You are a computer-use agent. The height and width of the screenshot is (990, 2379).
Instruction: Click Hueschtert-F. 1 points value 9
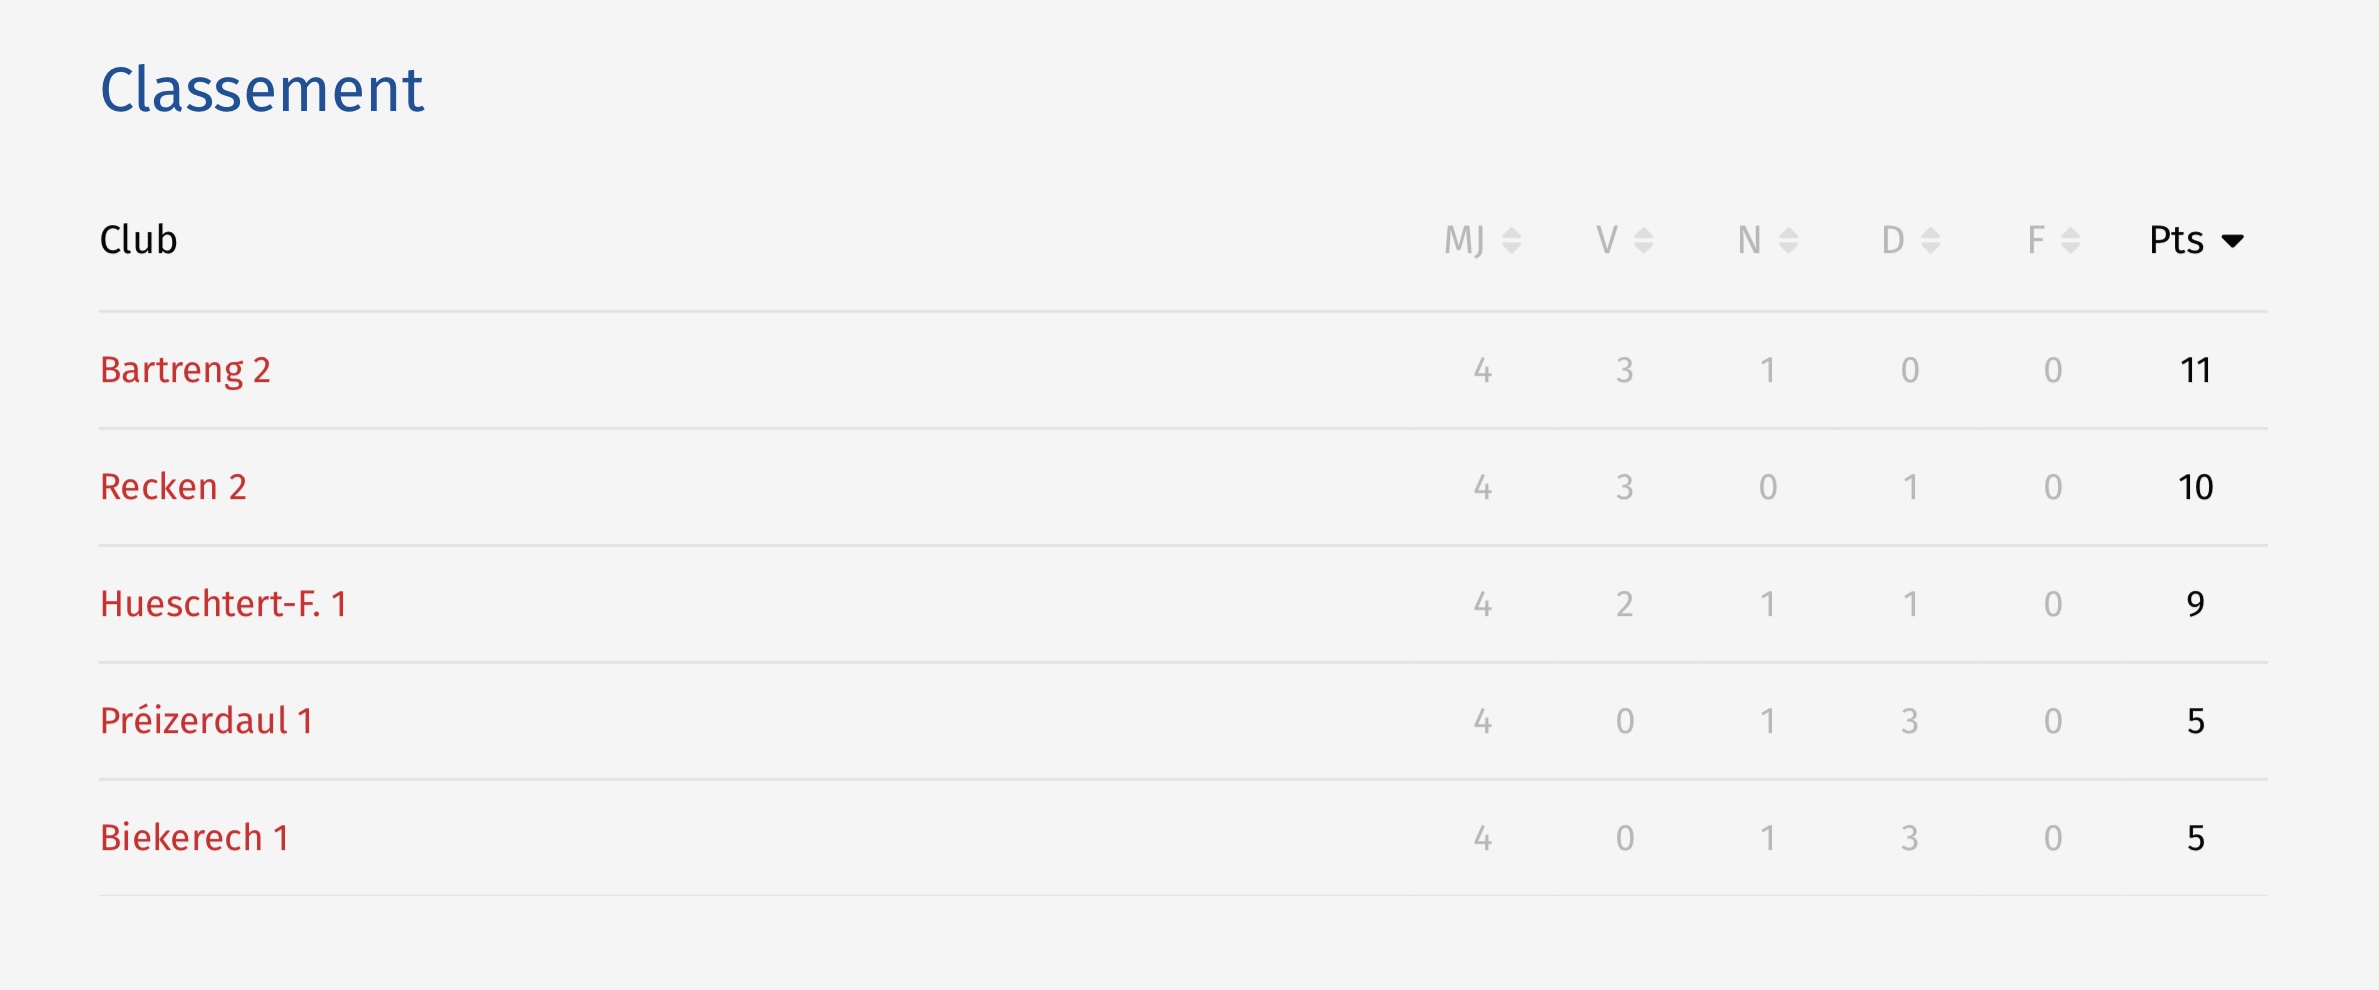(x=2195, y=604)
